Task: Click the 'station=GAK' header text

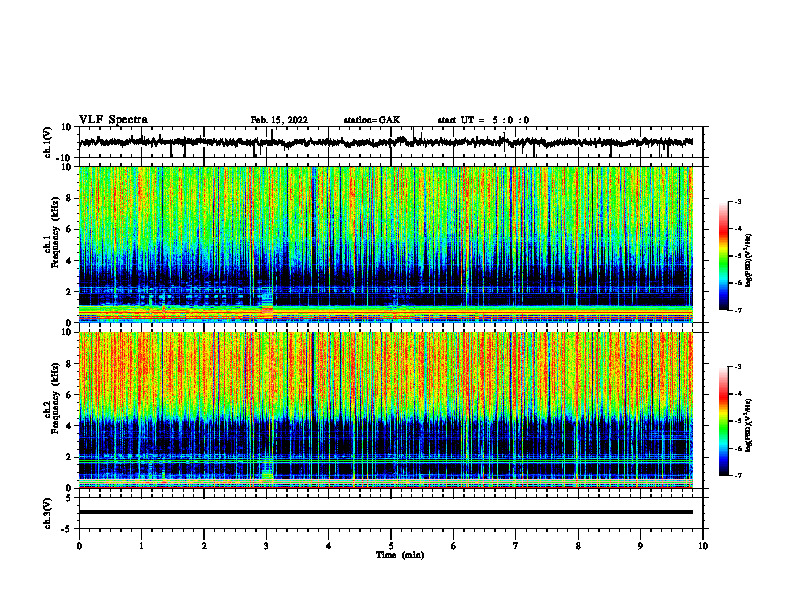Action: click(x=372, y=120)
